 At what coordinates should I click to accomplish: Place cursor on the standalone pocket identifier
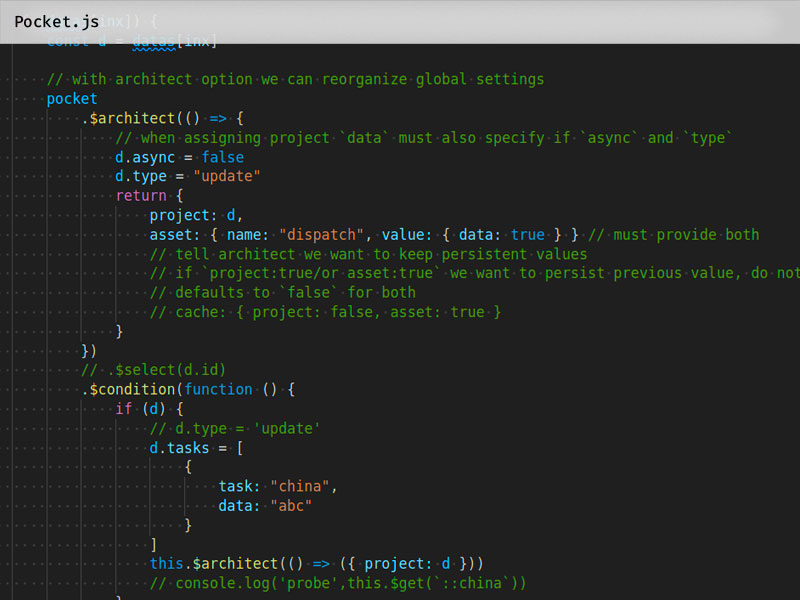72,99
